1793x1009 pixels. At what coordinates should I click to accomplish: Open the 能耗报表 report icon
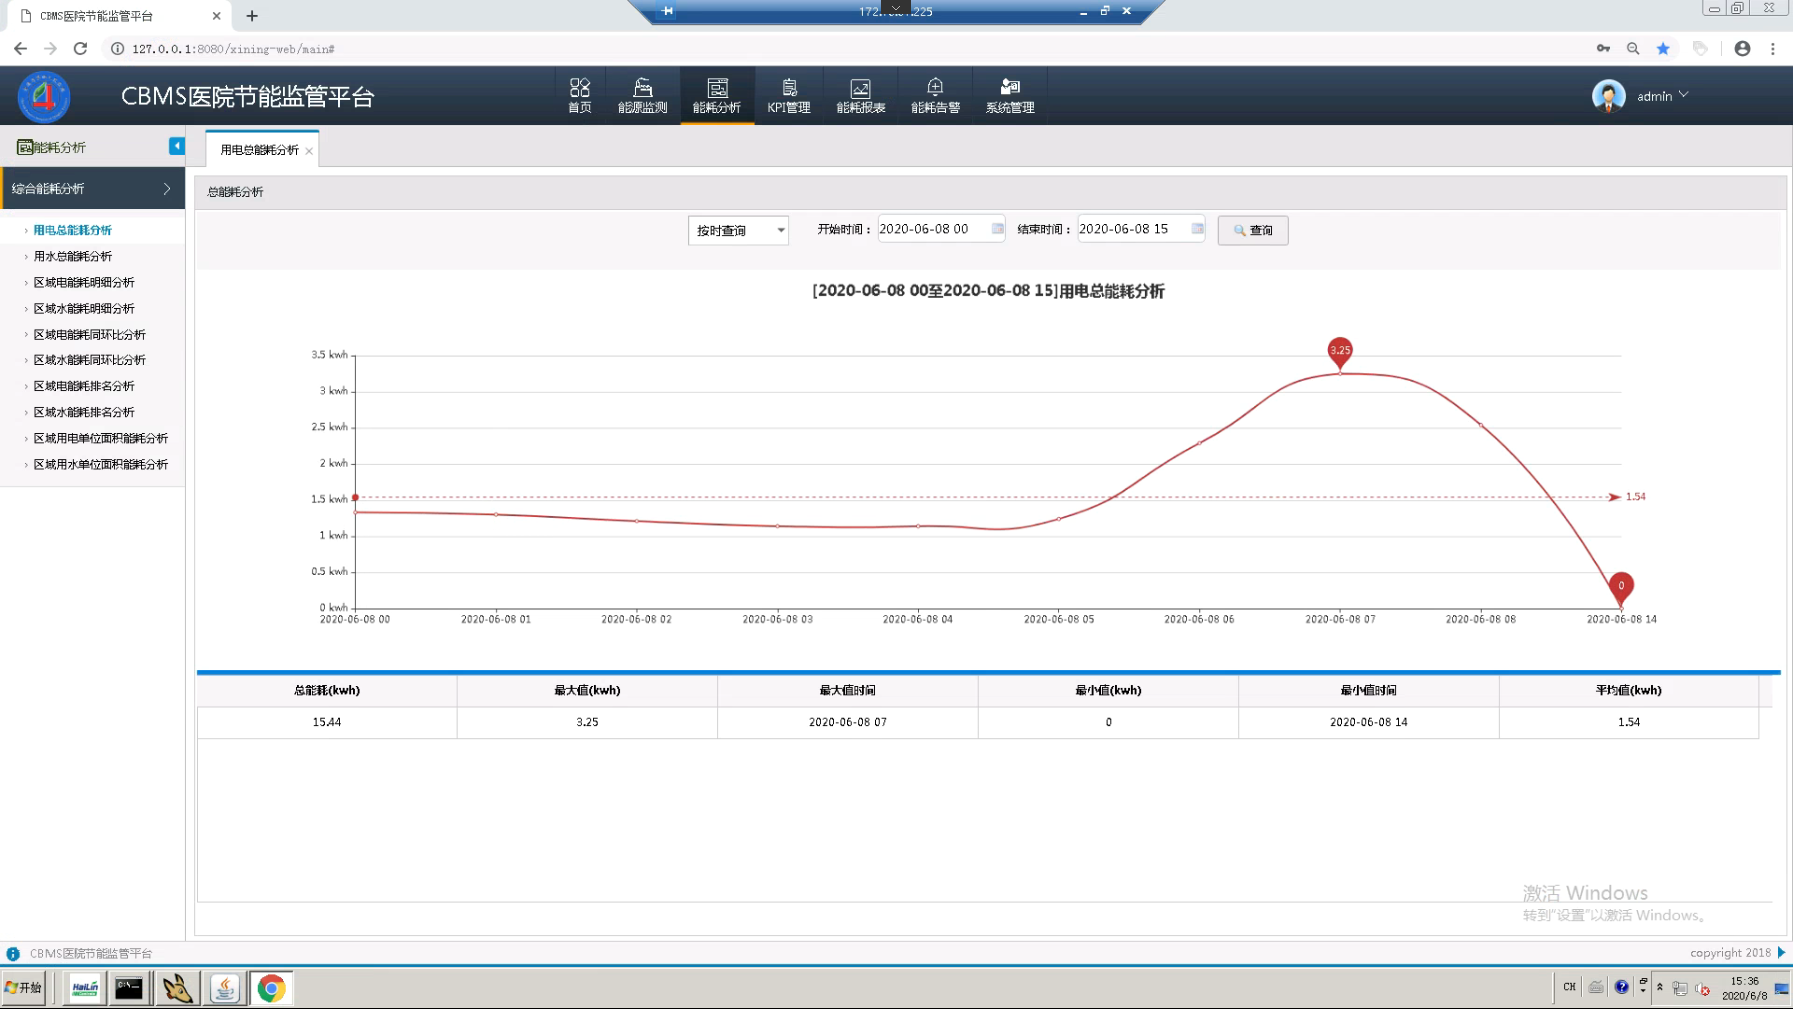[x=861, y=96]
